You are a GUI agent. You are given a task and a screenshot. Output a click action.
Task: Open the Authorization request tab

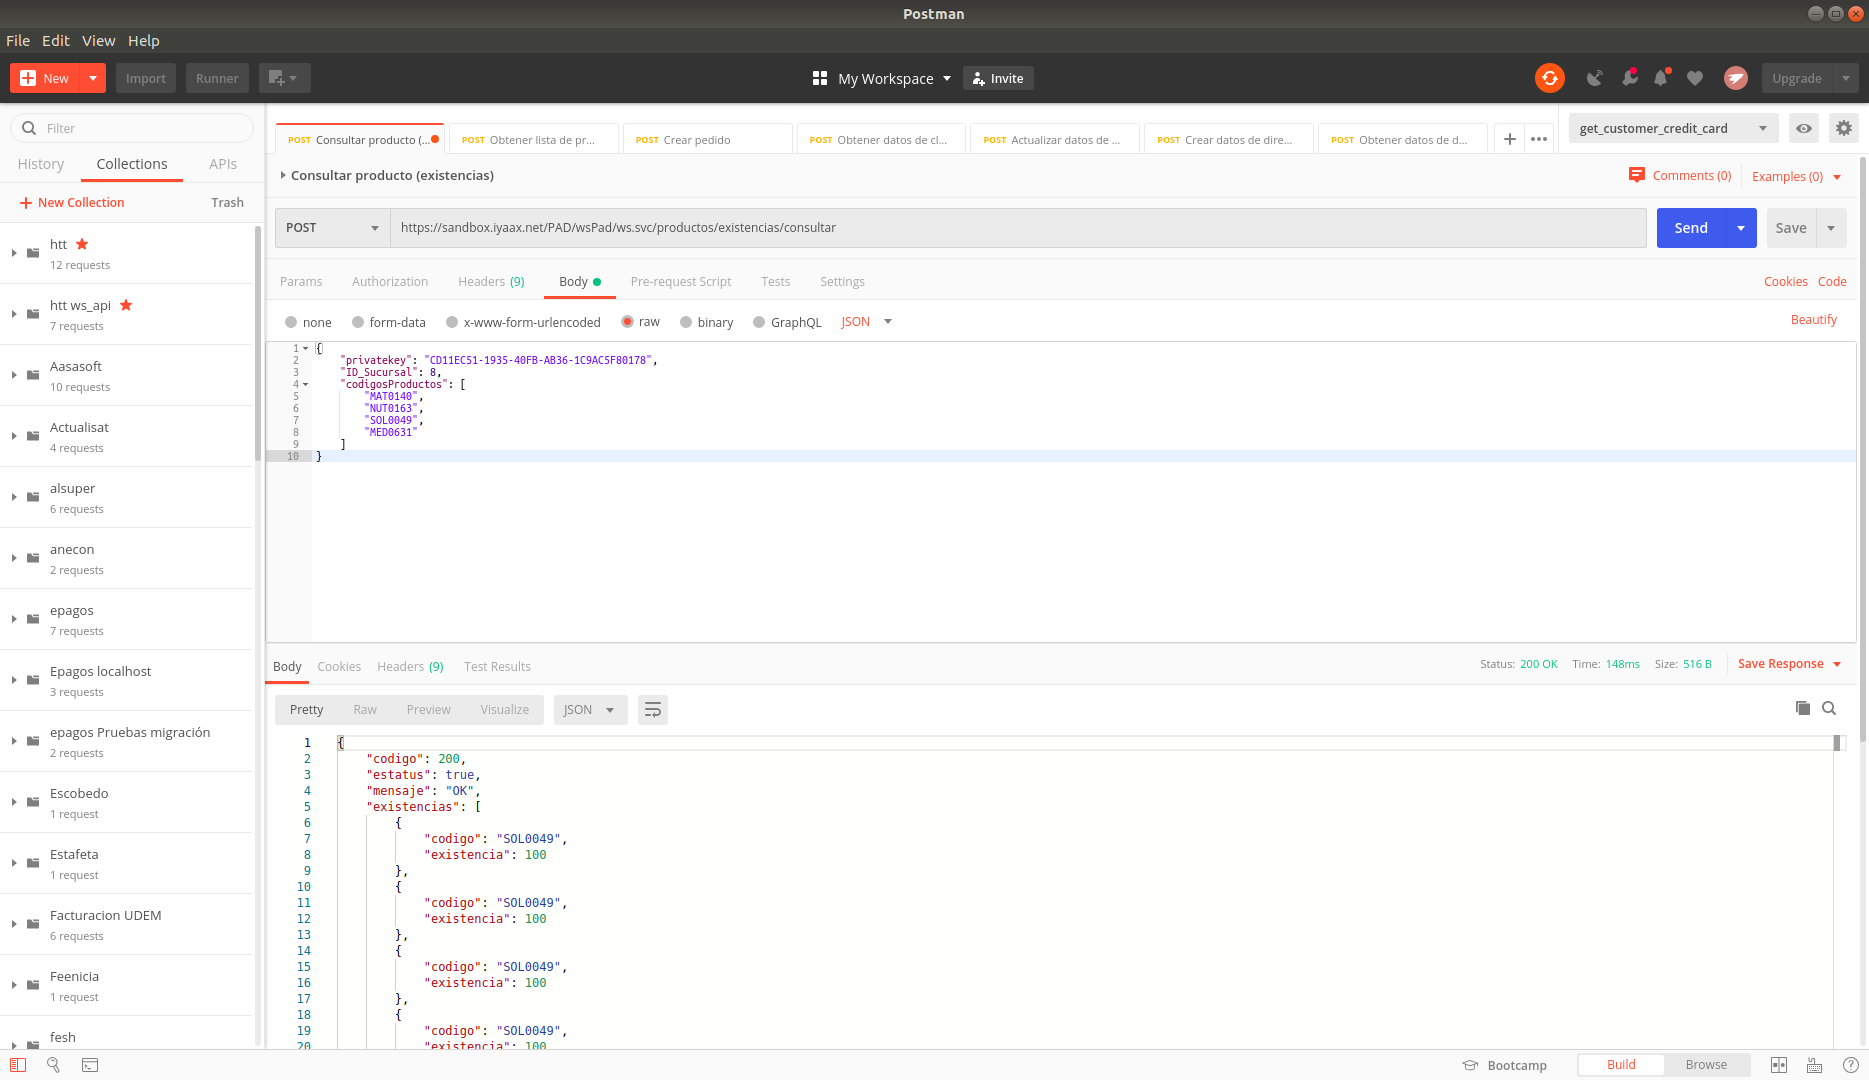390,282
